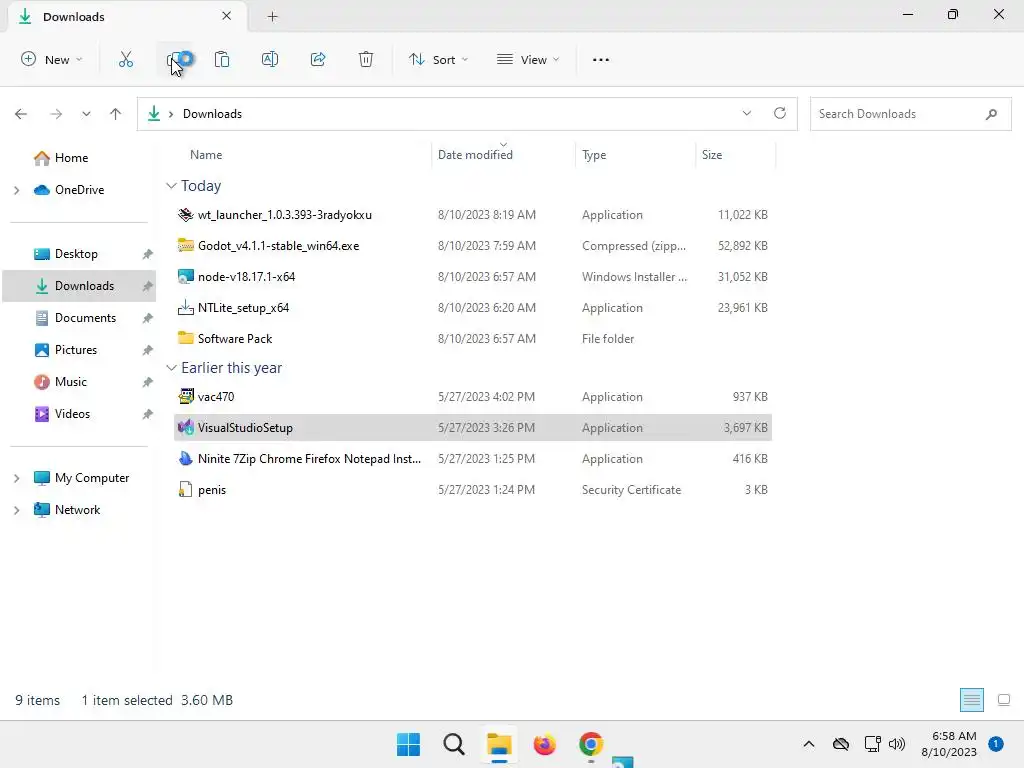Expand OneDrive in navigation pane
The width and height of the screenshot is (1024, 768).
(17, 190)
